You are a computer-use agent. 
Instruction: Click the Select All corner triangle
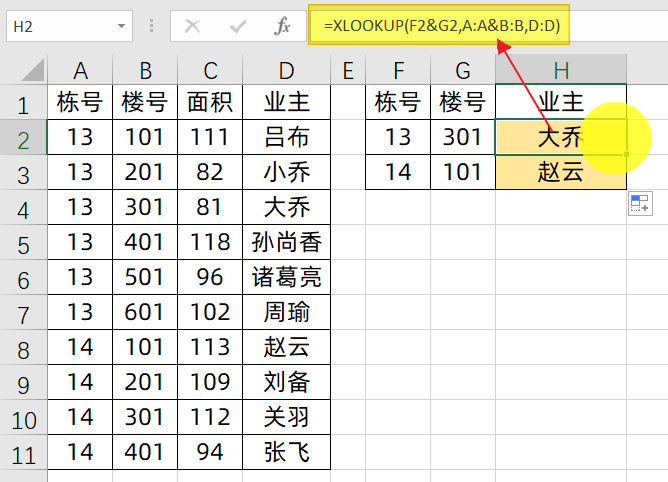point(33,70)
